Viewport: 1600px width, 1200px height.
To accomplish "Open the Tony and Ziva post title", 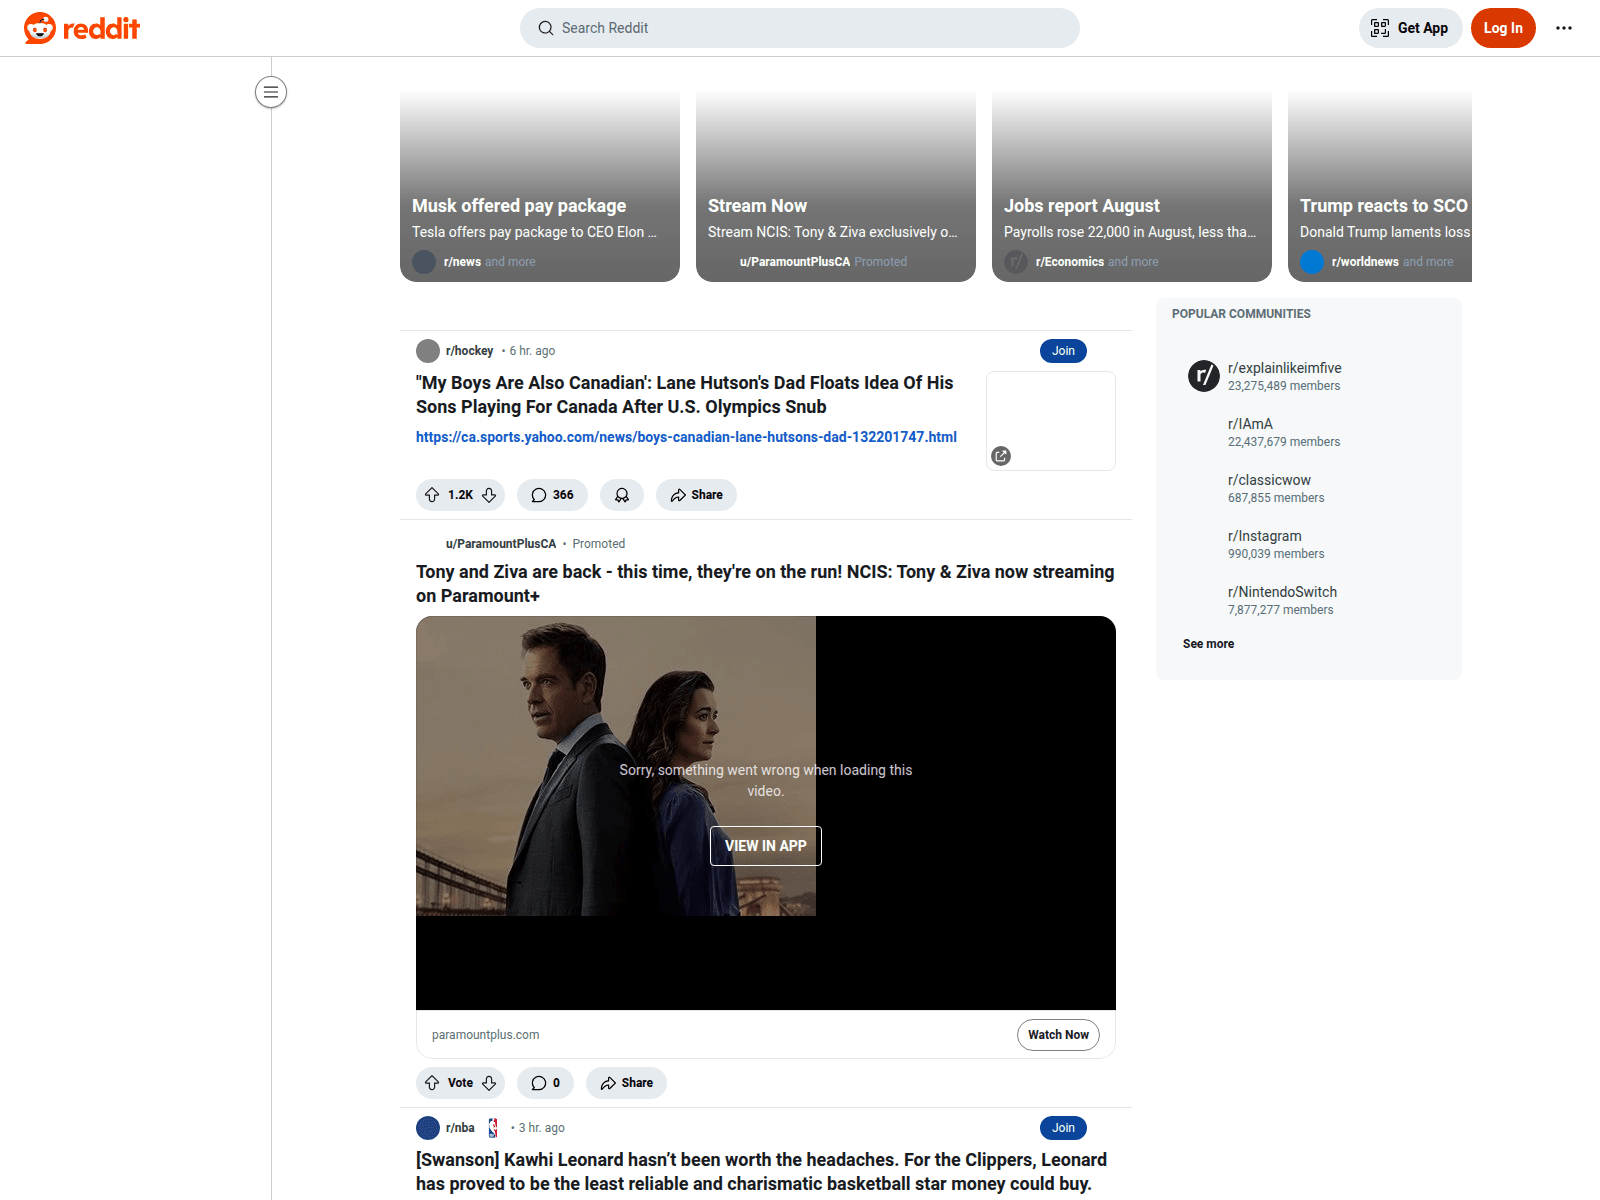I will (x=765, y=584).
